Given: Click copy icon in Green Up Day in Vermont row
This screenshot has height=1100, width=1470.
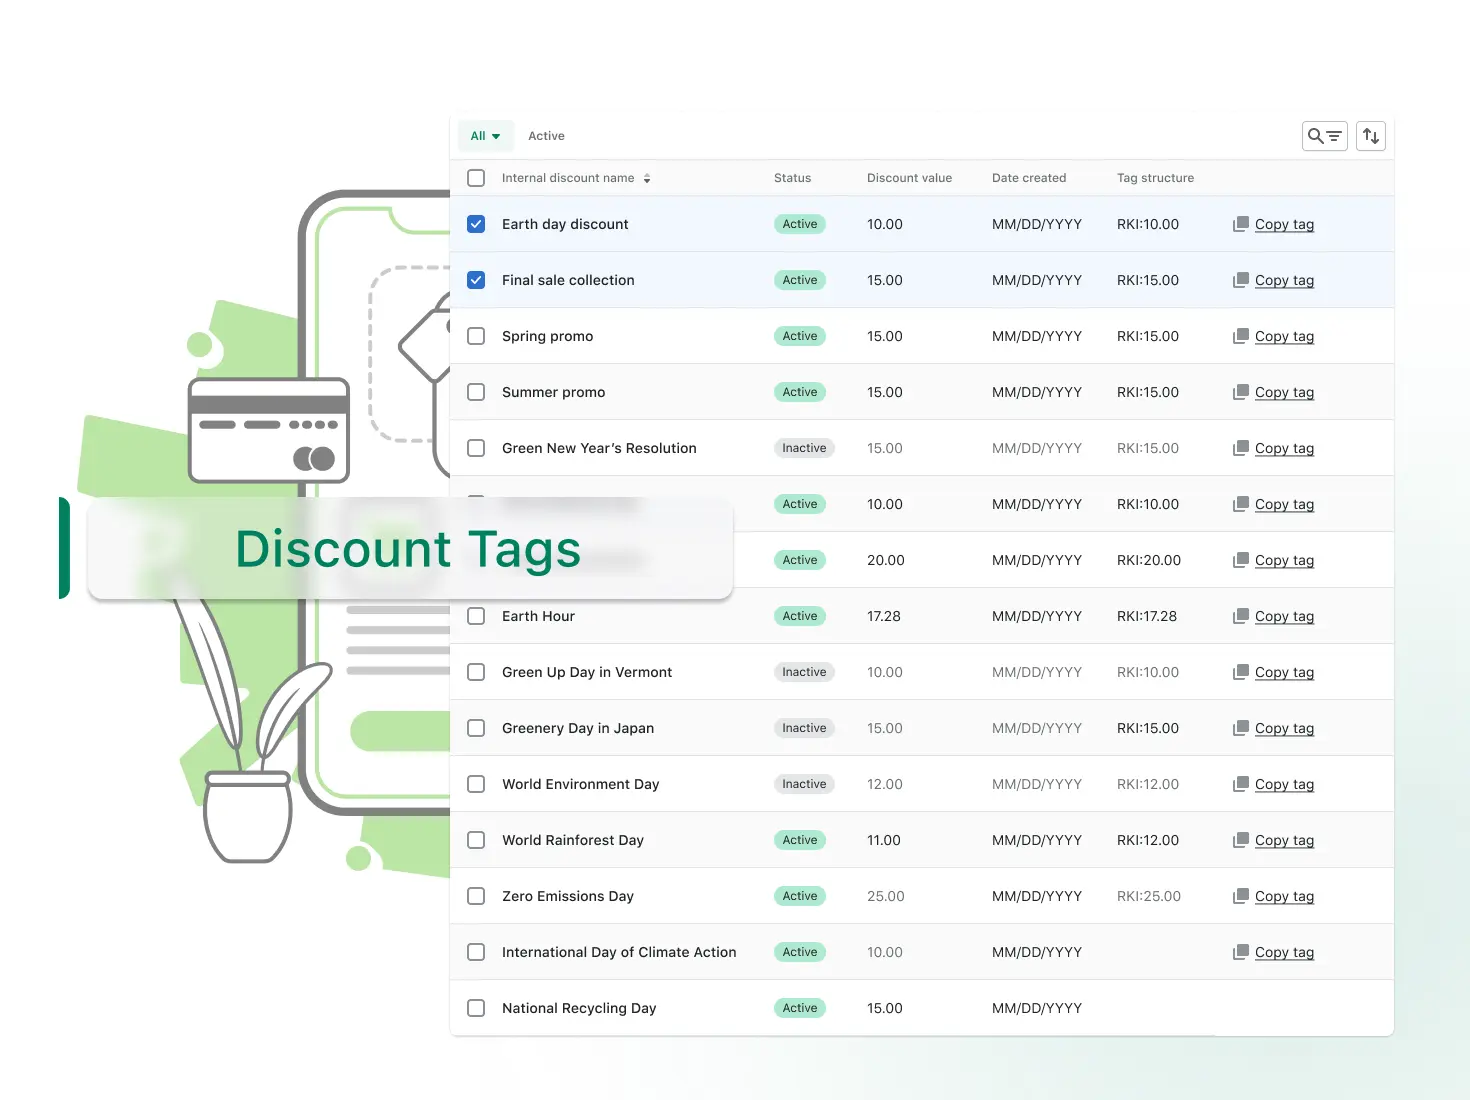Looking at the screenshot, I should pos(1241,672).
